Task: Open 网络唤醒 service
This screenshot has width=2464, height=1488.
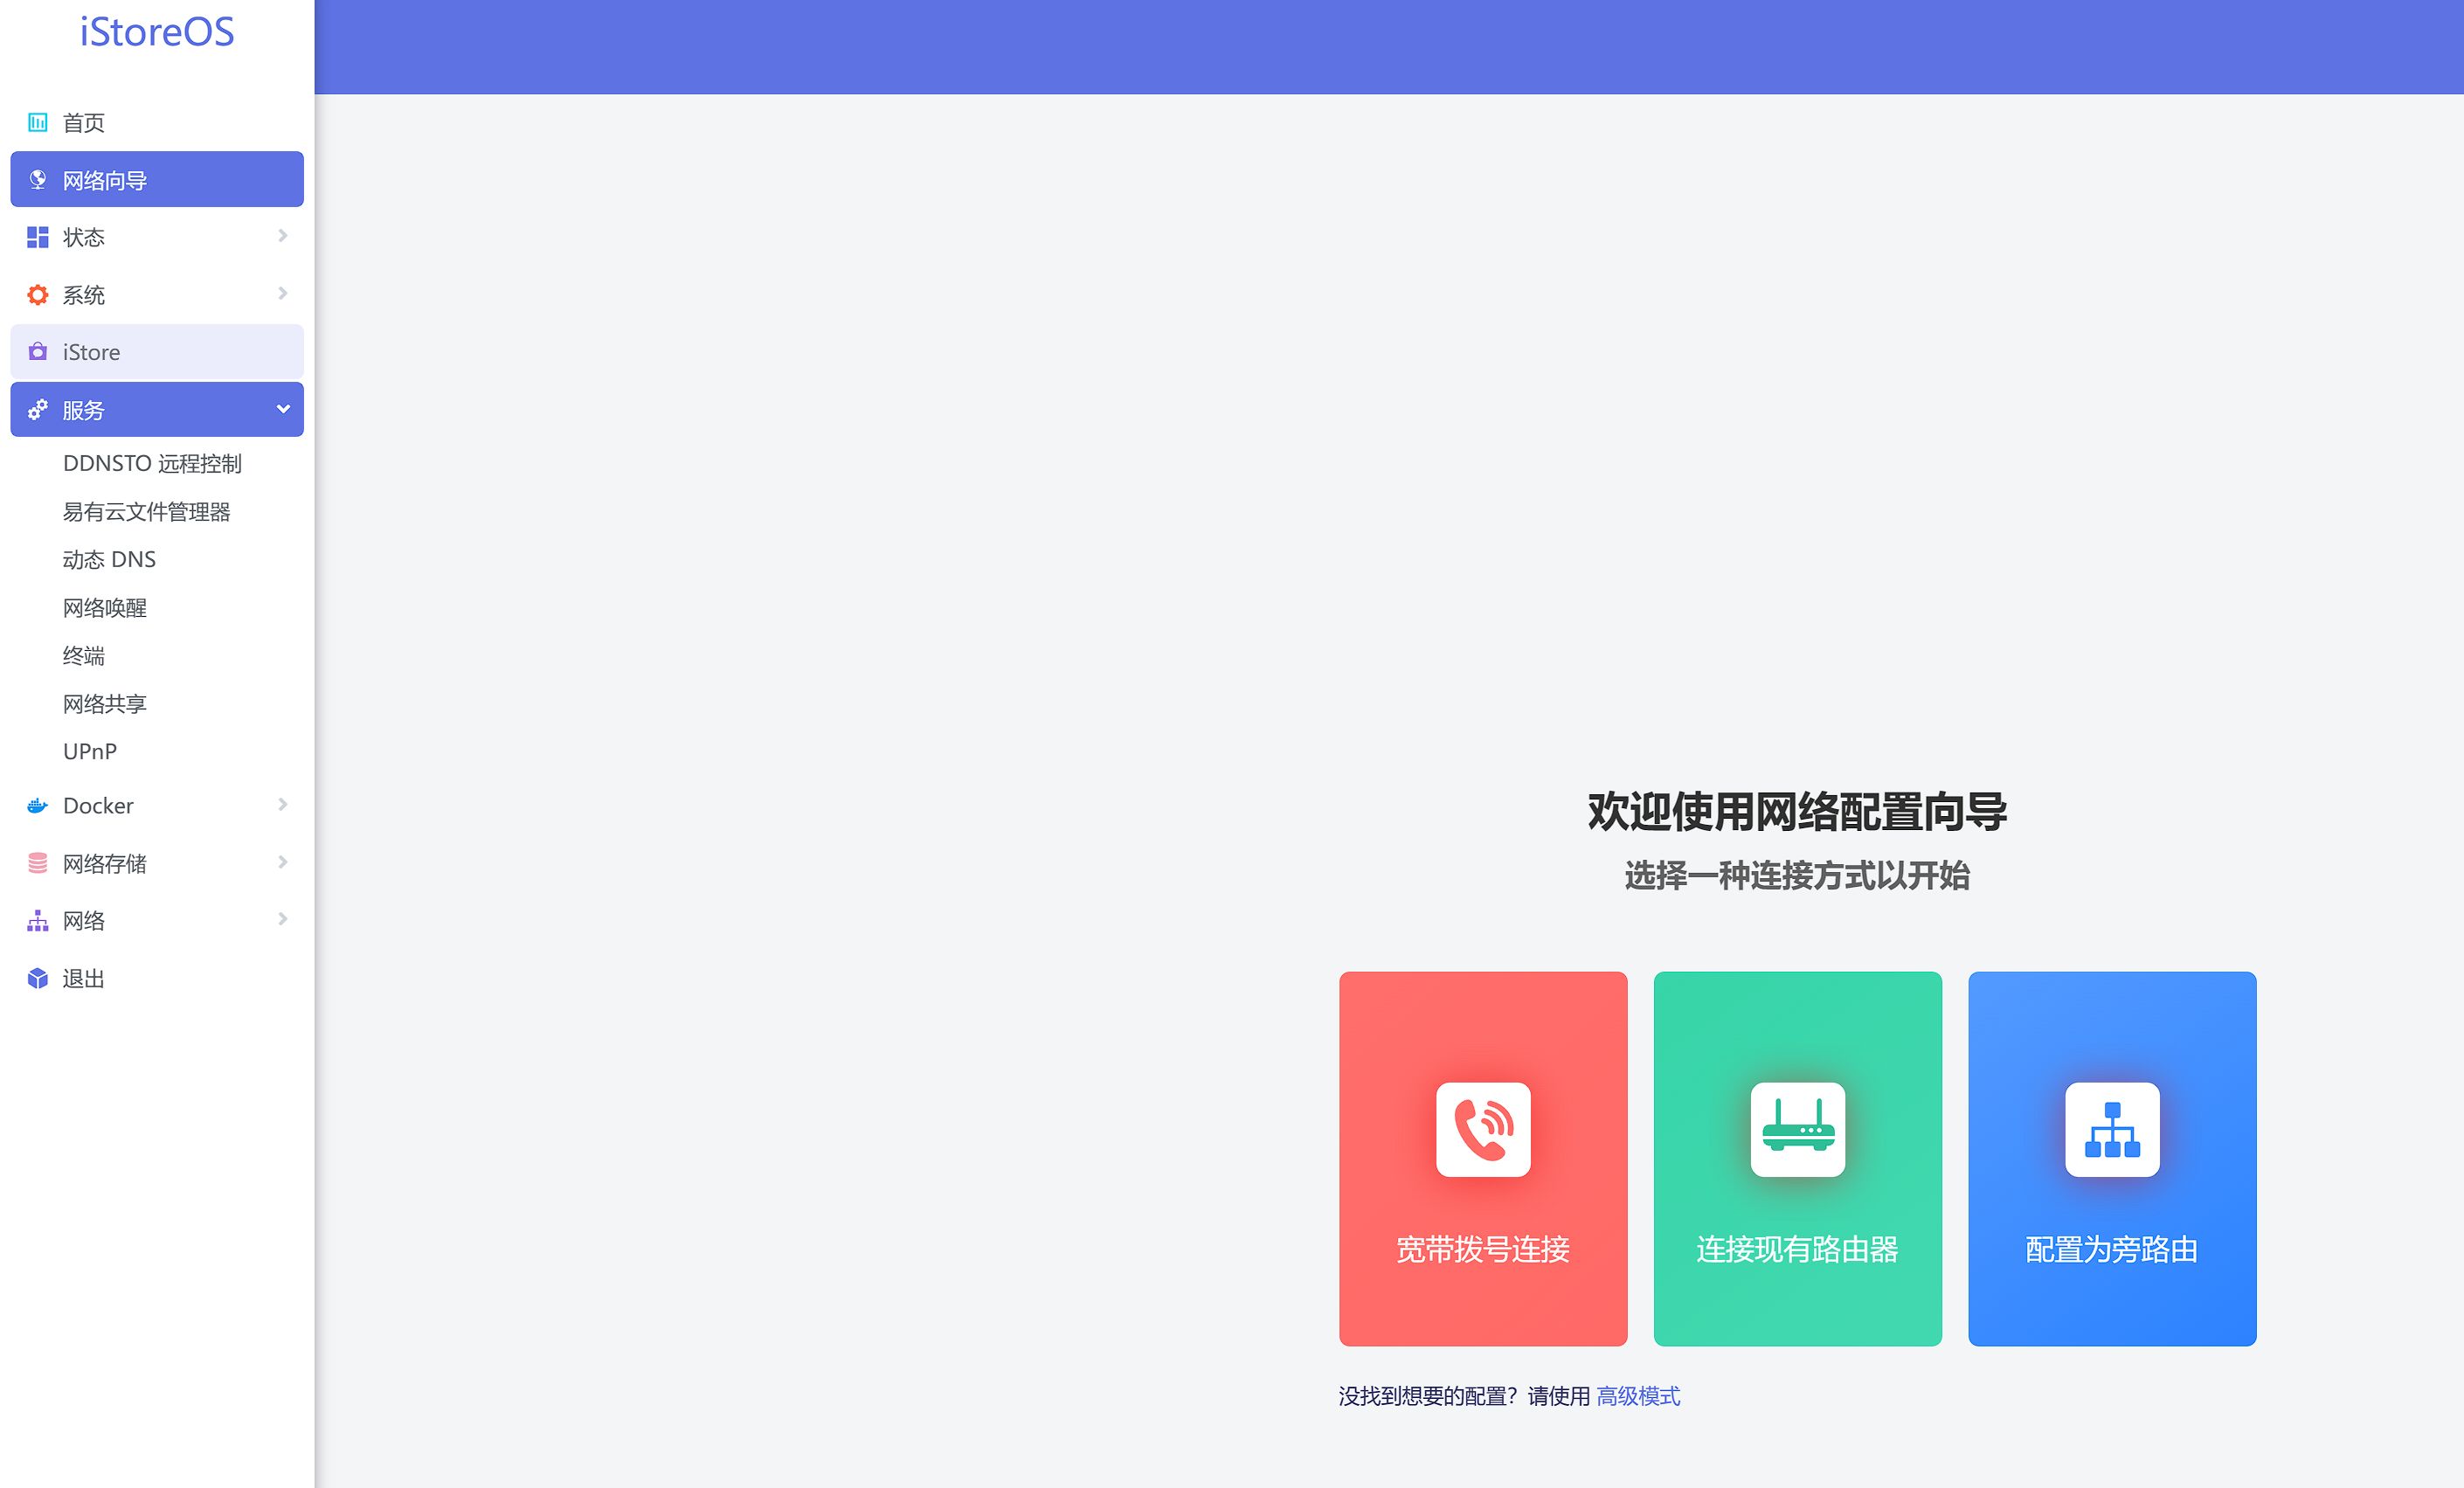Action: [x=104, y=608]
